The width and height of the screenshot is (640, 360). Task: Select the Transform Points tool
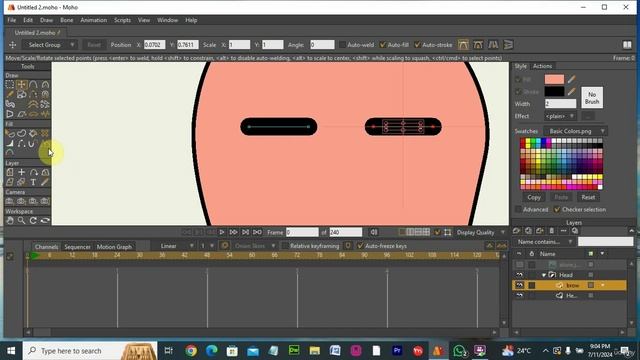(22, 84)
